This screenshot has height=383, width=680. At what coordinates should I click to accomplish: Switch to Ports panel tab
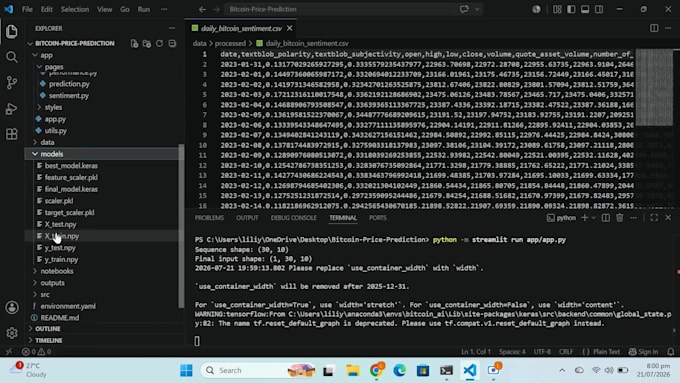[378, 218]
